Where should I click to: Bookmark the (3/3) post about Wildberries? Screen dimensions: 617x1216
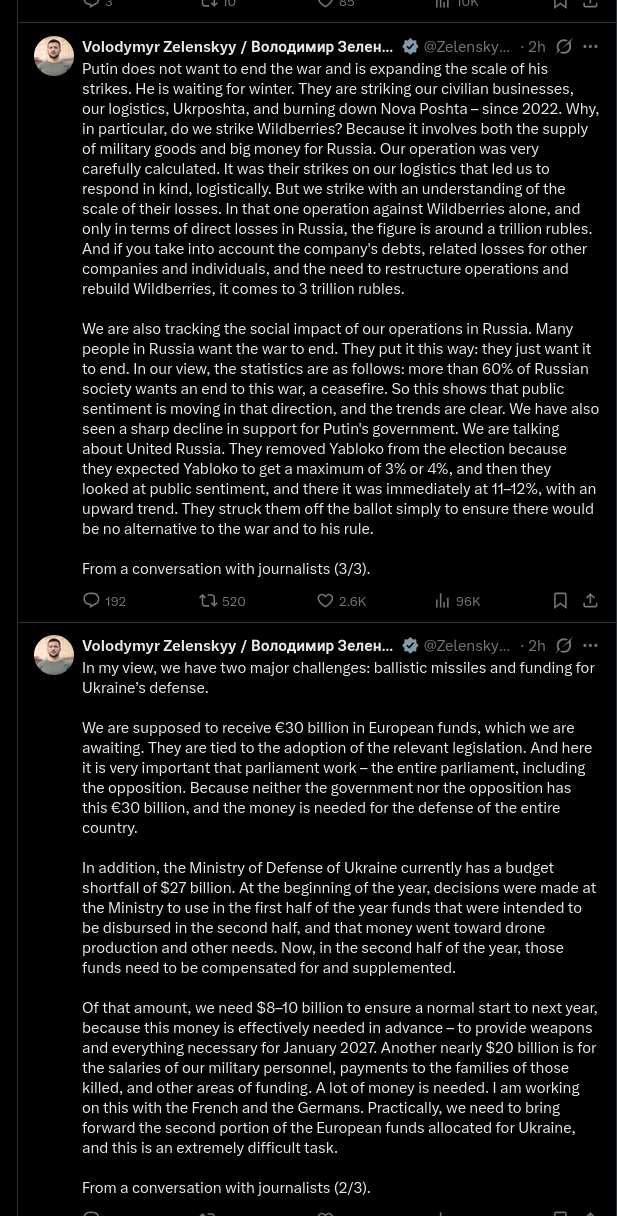(560, 601)
